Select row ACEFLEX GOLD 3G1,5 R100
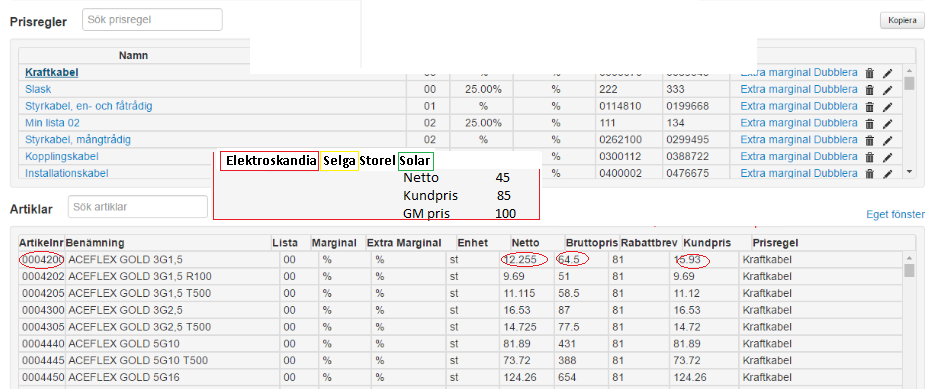Image resolution: width=931 pixels, height=389 pixels. click(x=460, y=277)
